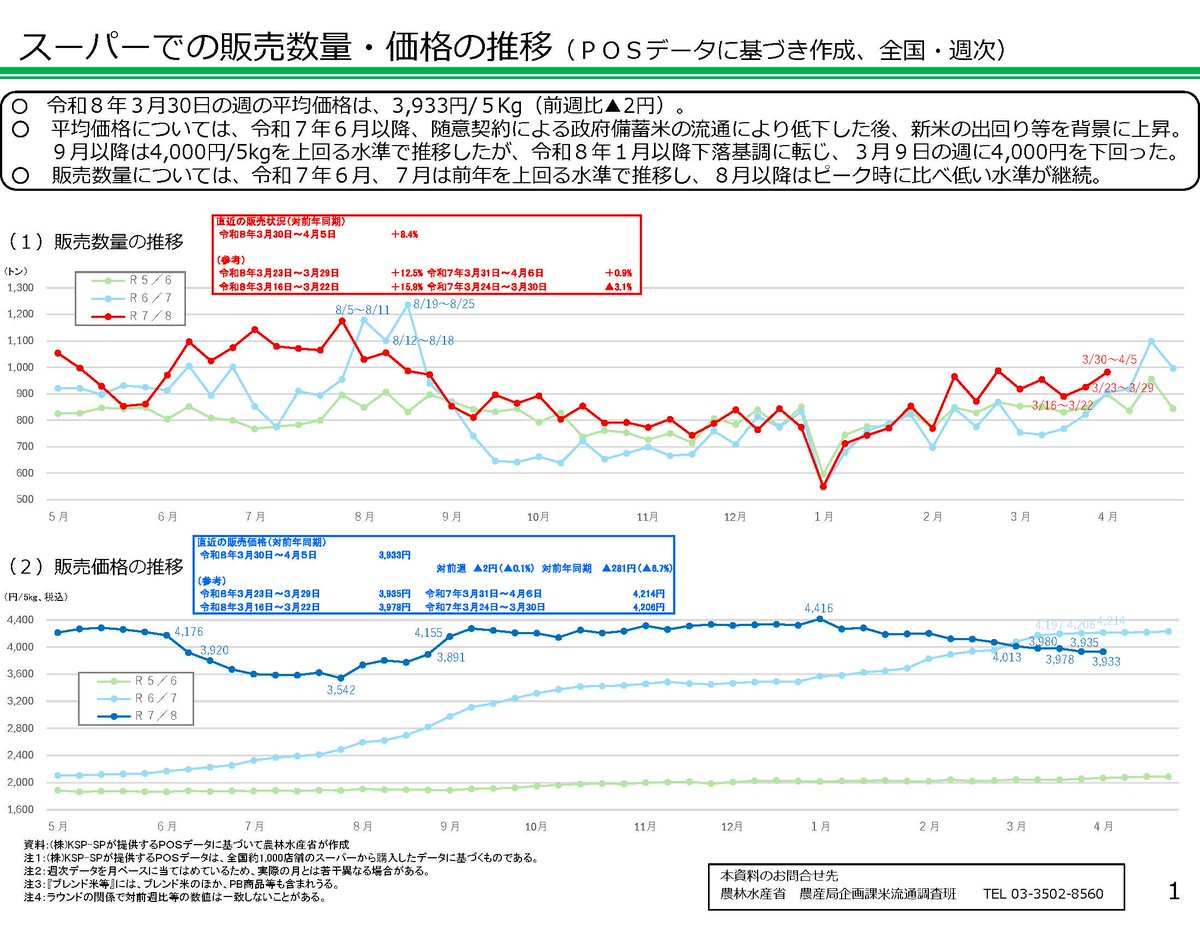The height and width of the screenshot is (927, 1200).
Task: Click the data label '8/19~8/25'
Action: [444, 303]
